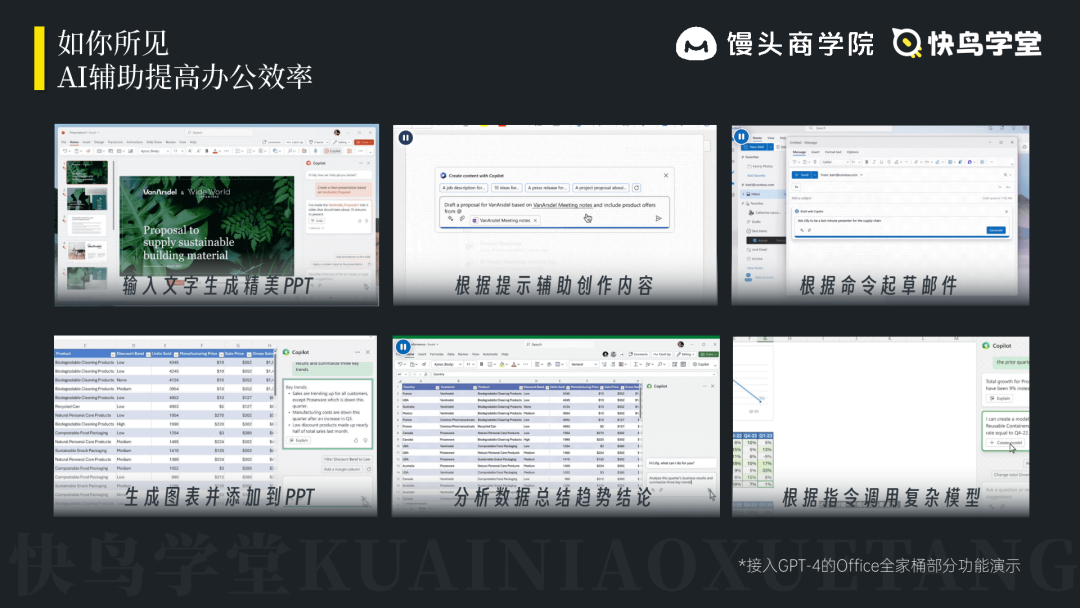This screenshot has height=608, width=1080.
Task: Switch to the Message tab in Outlook
Action: [x=799, y=151]
